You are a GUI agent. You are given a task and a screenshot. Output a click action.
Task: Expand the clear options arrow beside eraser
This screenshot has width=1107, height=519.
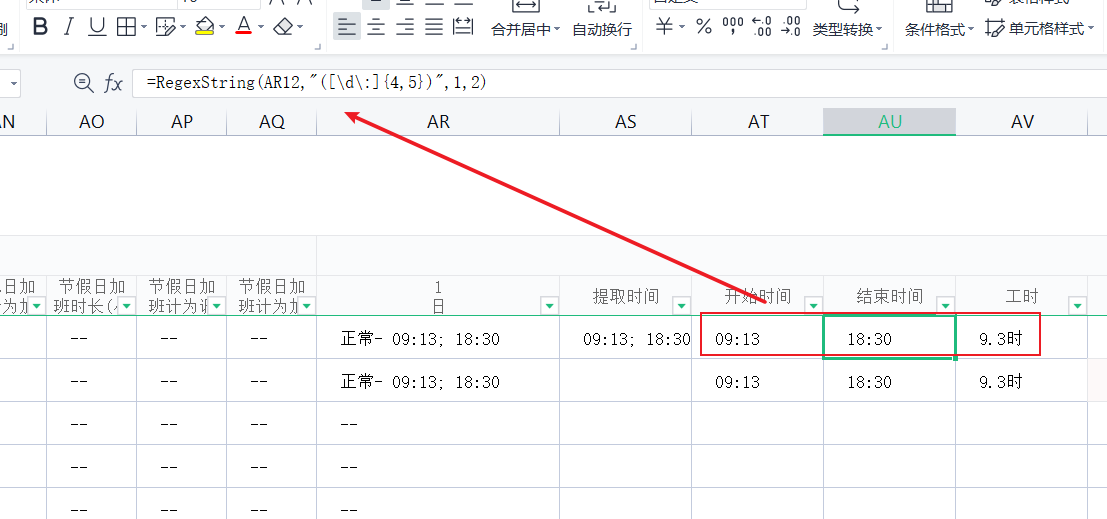300,28
